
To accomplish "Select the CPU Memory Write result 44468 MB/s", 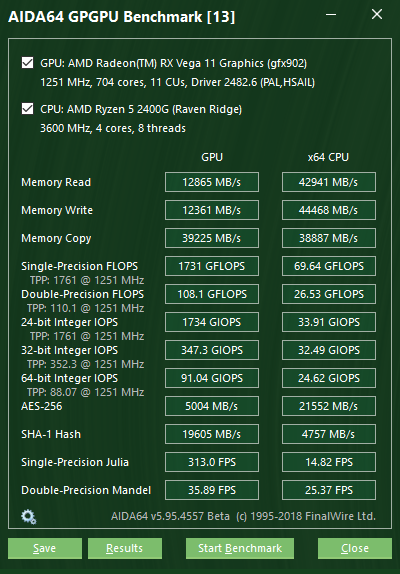I will tap(329, 210).
